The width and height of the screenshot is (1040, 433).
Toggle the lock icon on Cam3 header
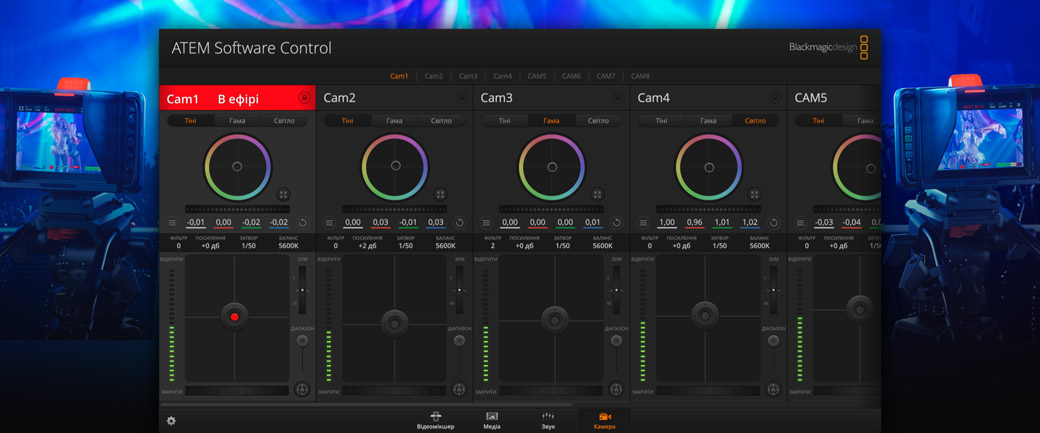(618, 98)
